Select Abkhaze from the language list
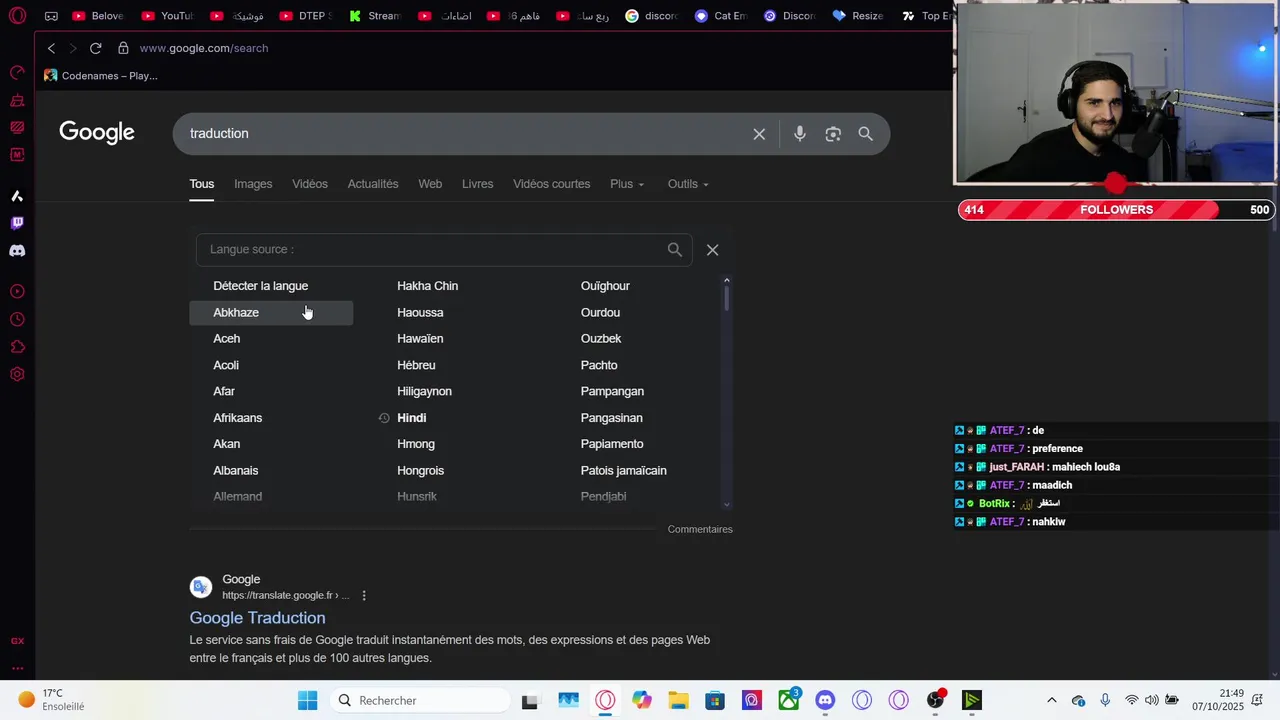This screenshot has height=720, width=1280. pos(271,313)
